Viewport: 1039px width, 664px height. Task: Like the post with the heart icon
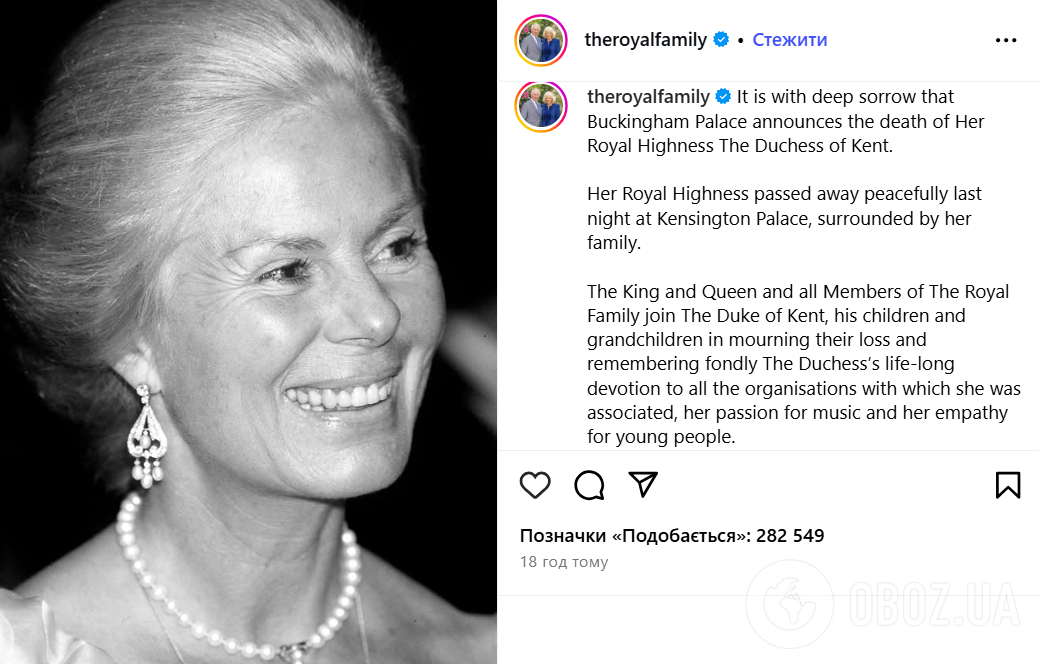click(x=536, y=485)
